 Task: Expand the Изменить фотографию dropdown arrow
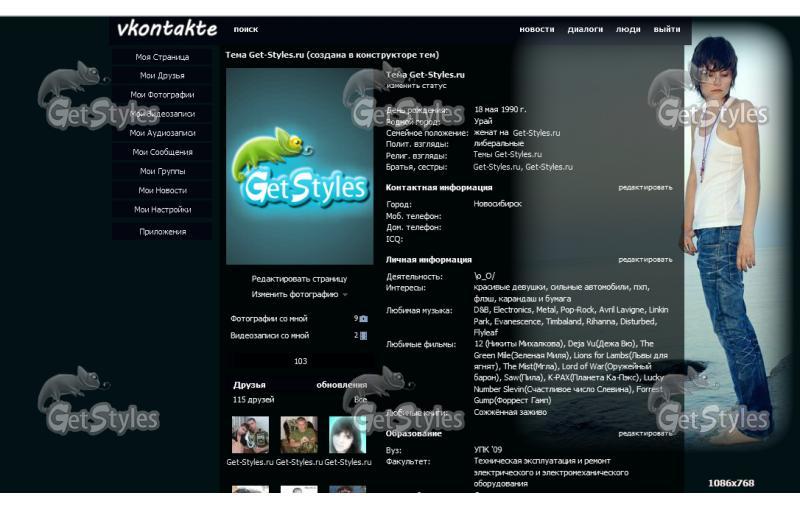coord(345,295)
